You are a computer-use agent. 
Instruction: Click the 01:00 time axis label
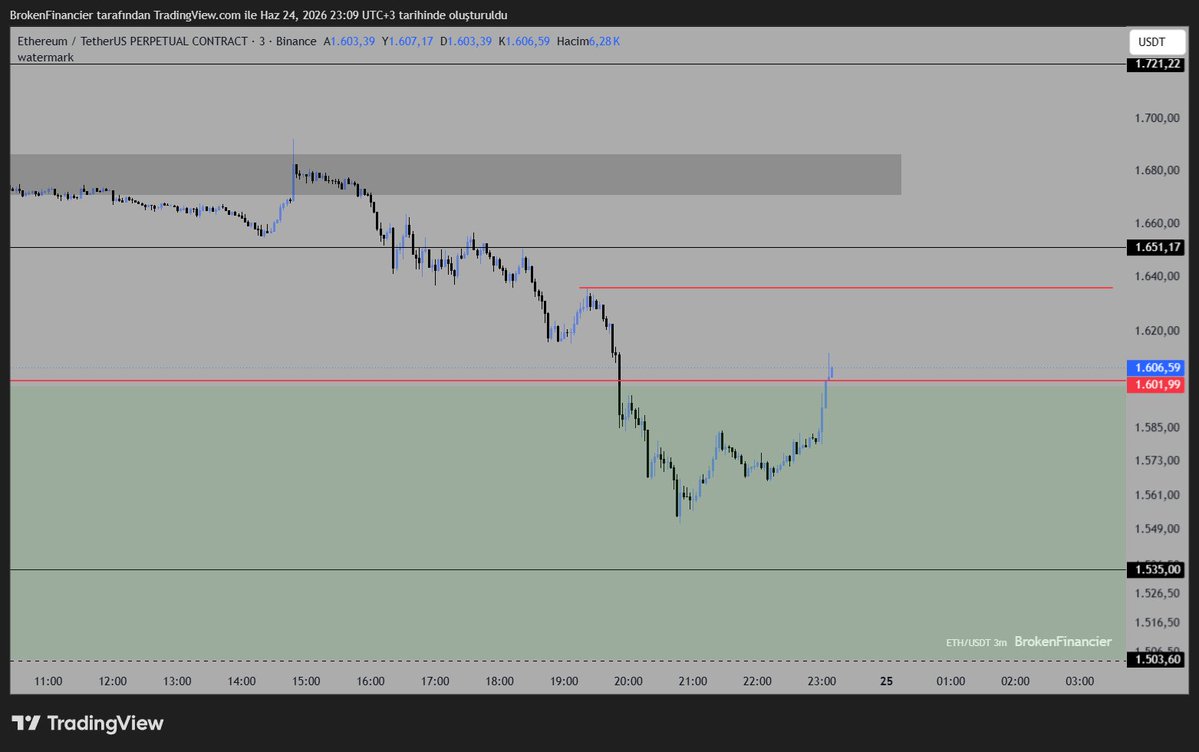click(x=950, y=681)
